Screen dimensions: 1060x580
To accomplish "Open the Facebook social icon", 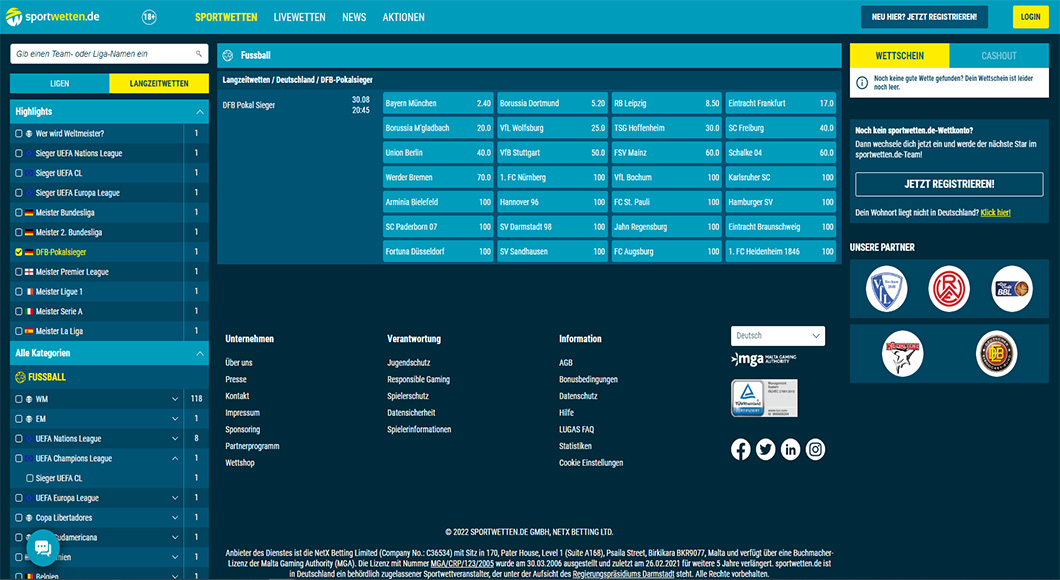I will 740,450.
